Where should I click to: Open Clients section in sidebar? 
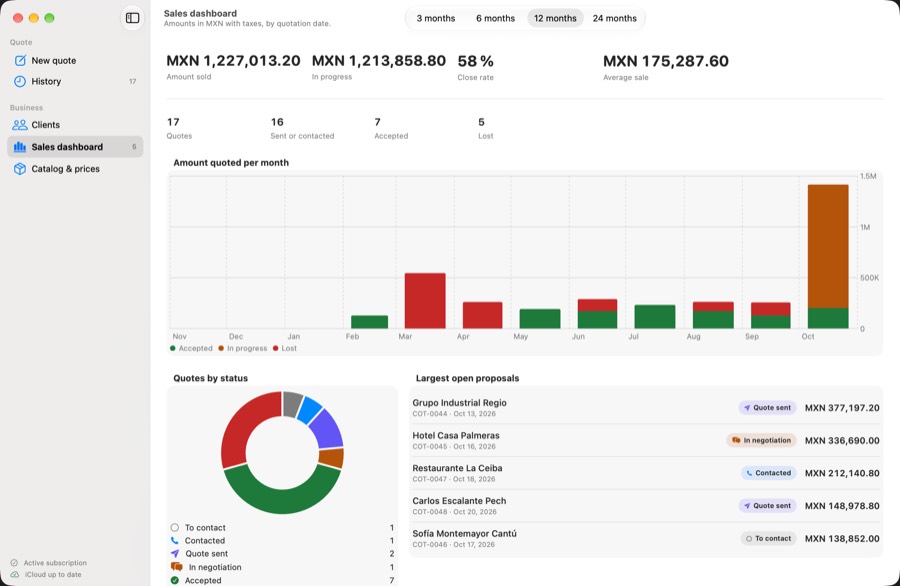[75, 125]
